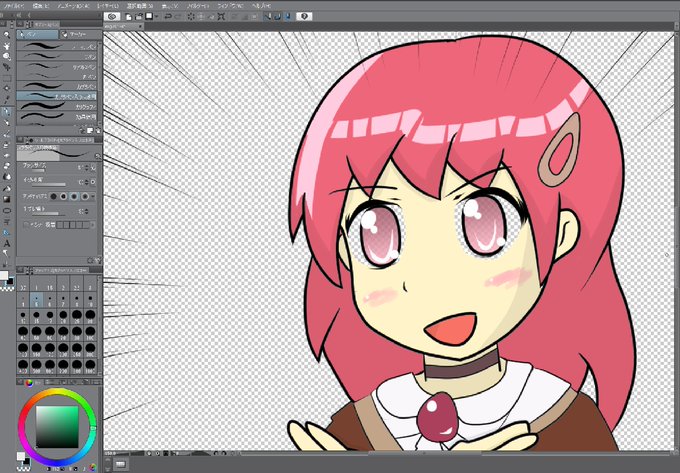
Task: Select the Operation object tool
Action: 7,56
